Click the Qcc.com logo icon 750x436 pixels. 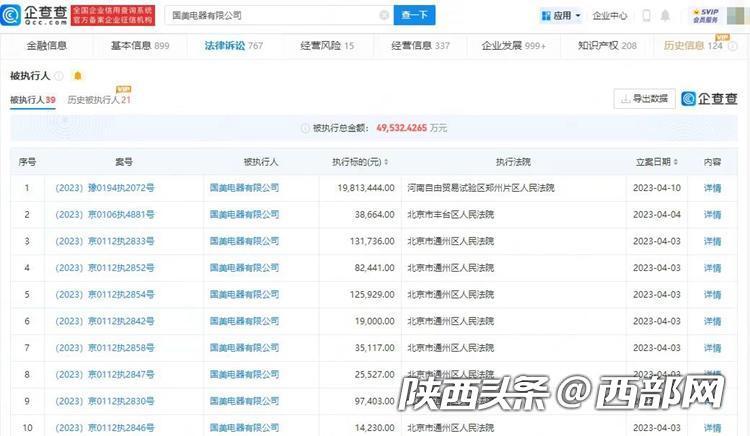(x=11, y=15)
